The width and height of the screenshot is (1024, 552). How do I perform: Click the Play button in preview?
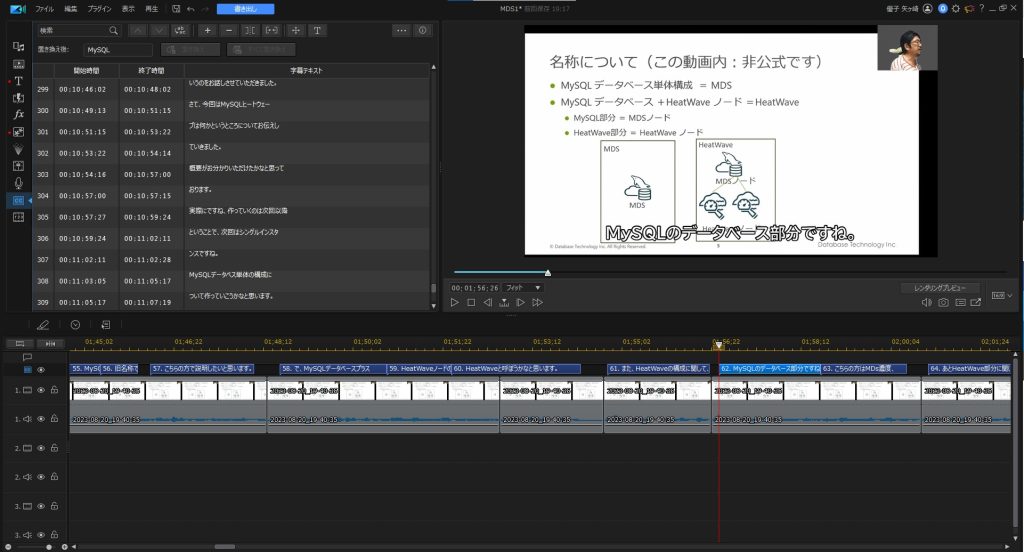455,302
